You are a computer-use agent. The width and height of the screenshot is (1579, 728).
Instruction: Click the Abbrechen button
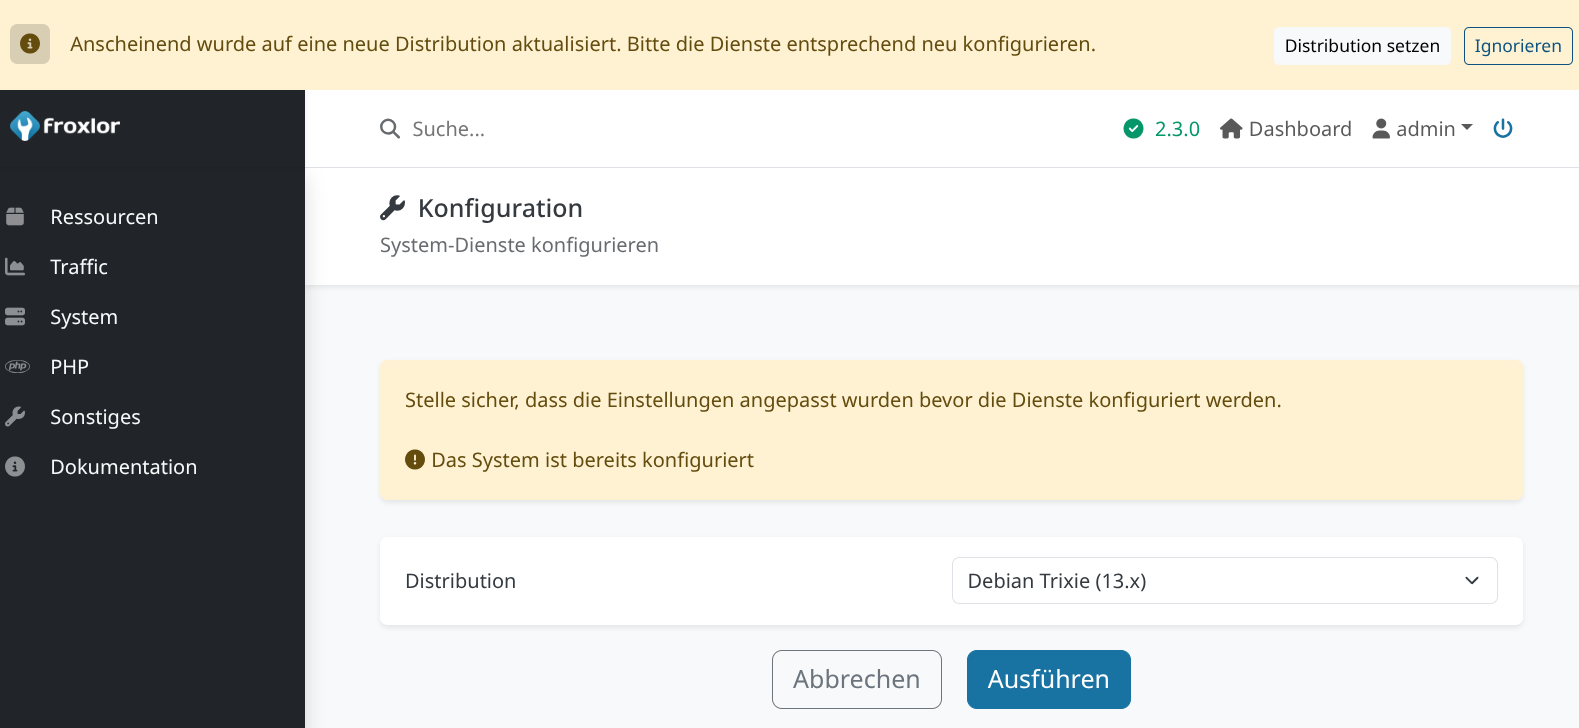(857, 680)
